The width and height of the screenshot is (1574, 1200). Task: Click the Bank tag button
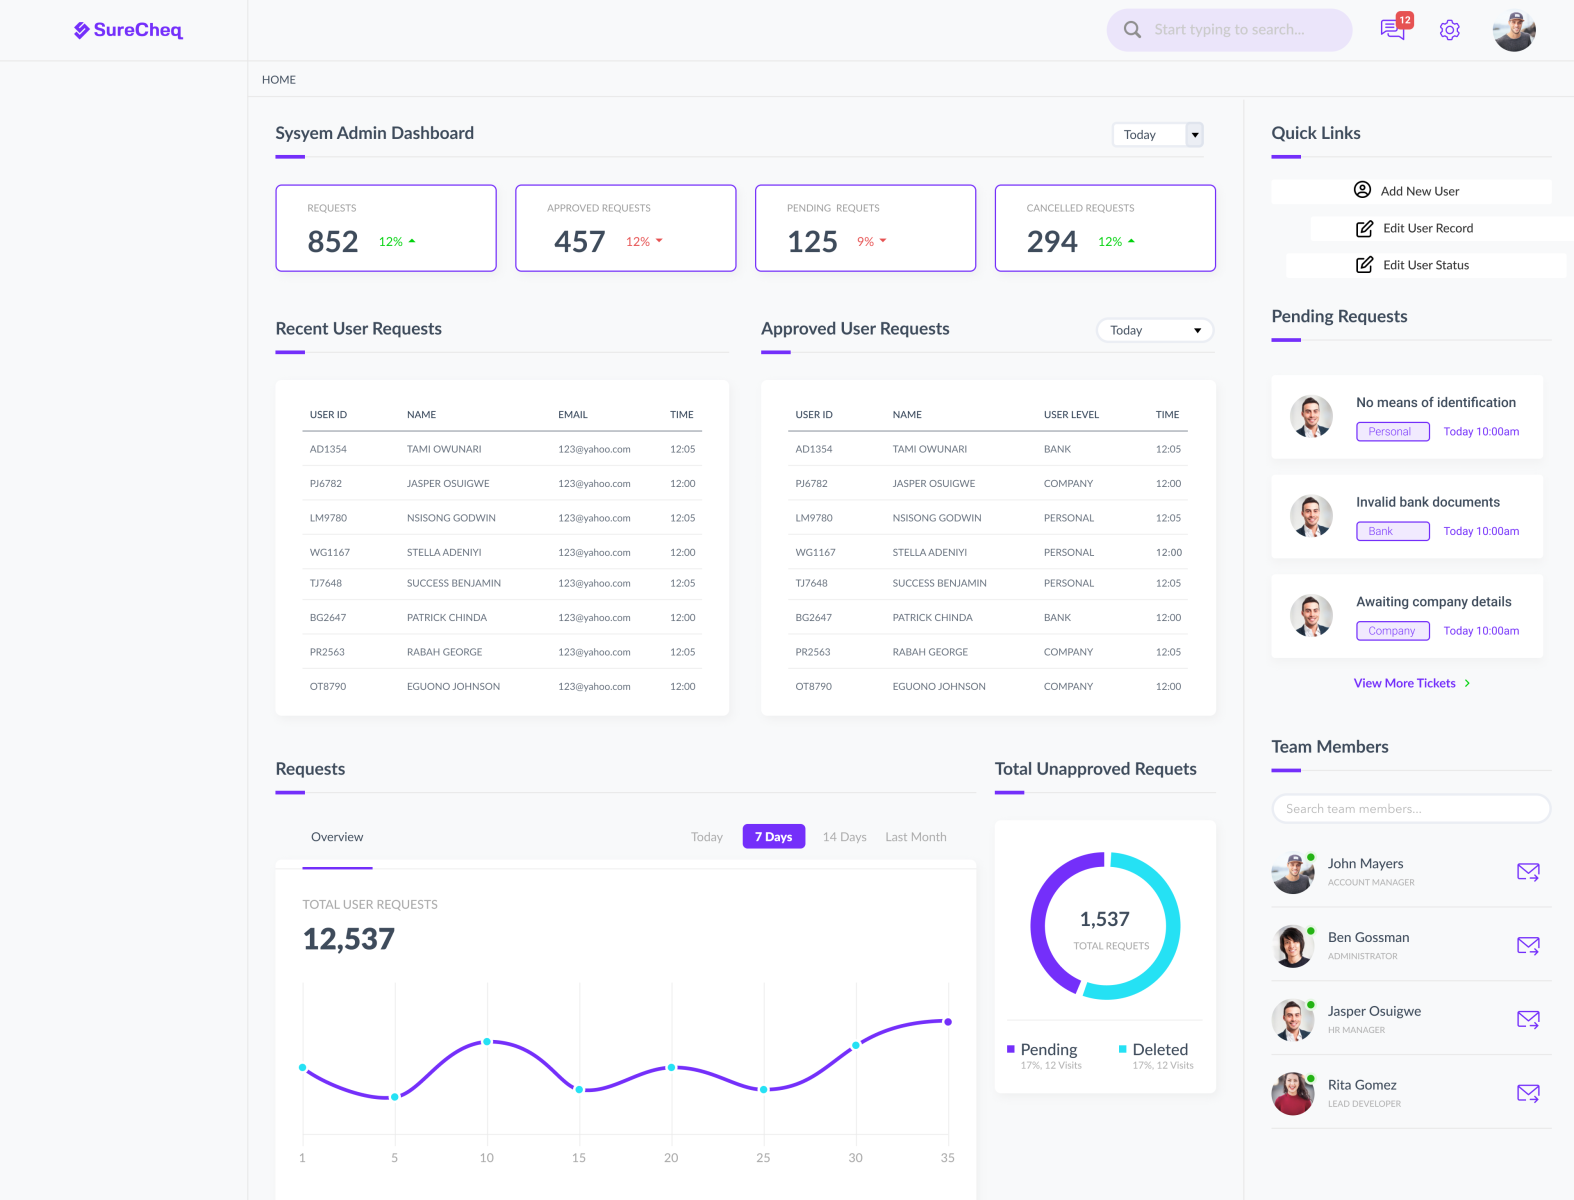click(1393, 531)
